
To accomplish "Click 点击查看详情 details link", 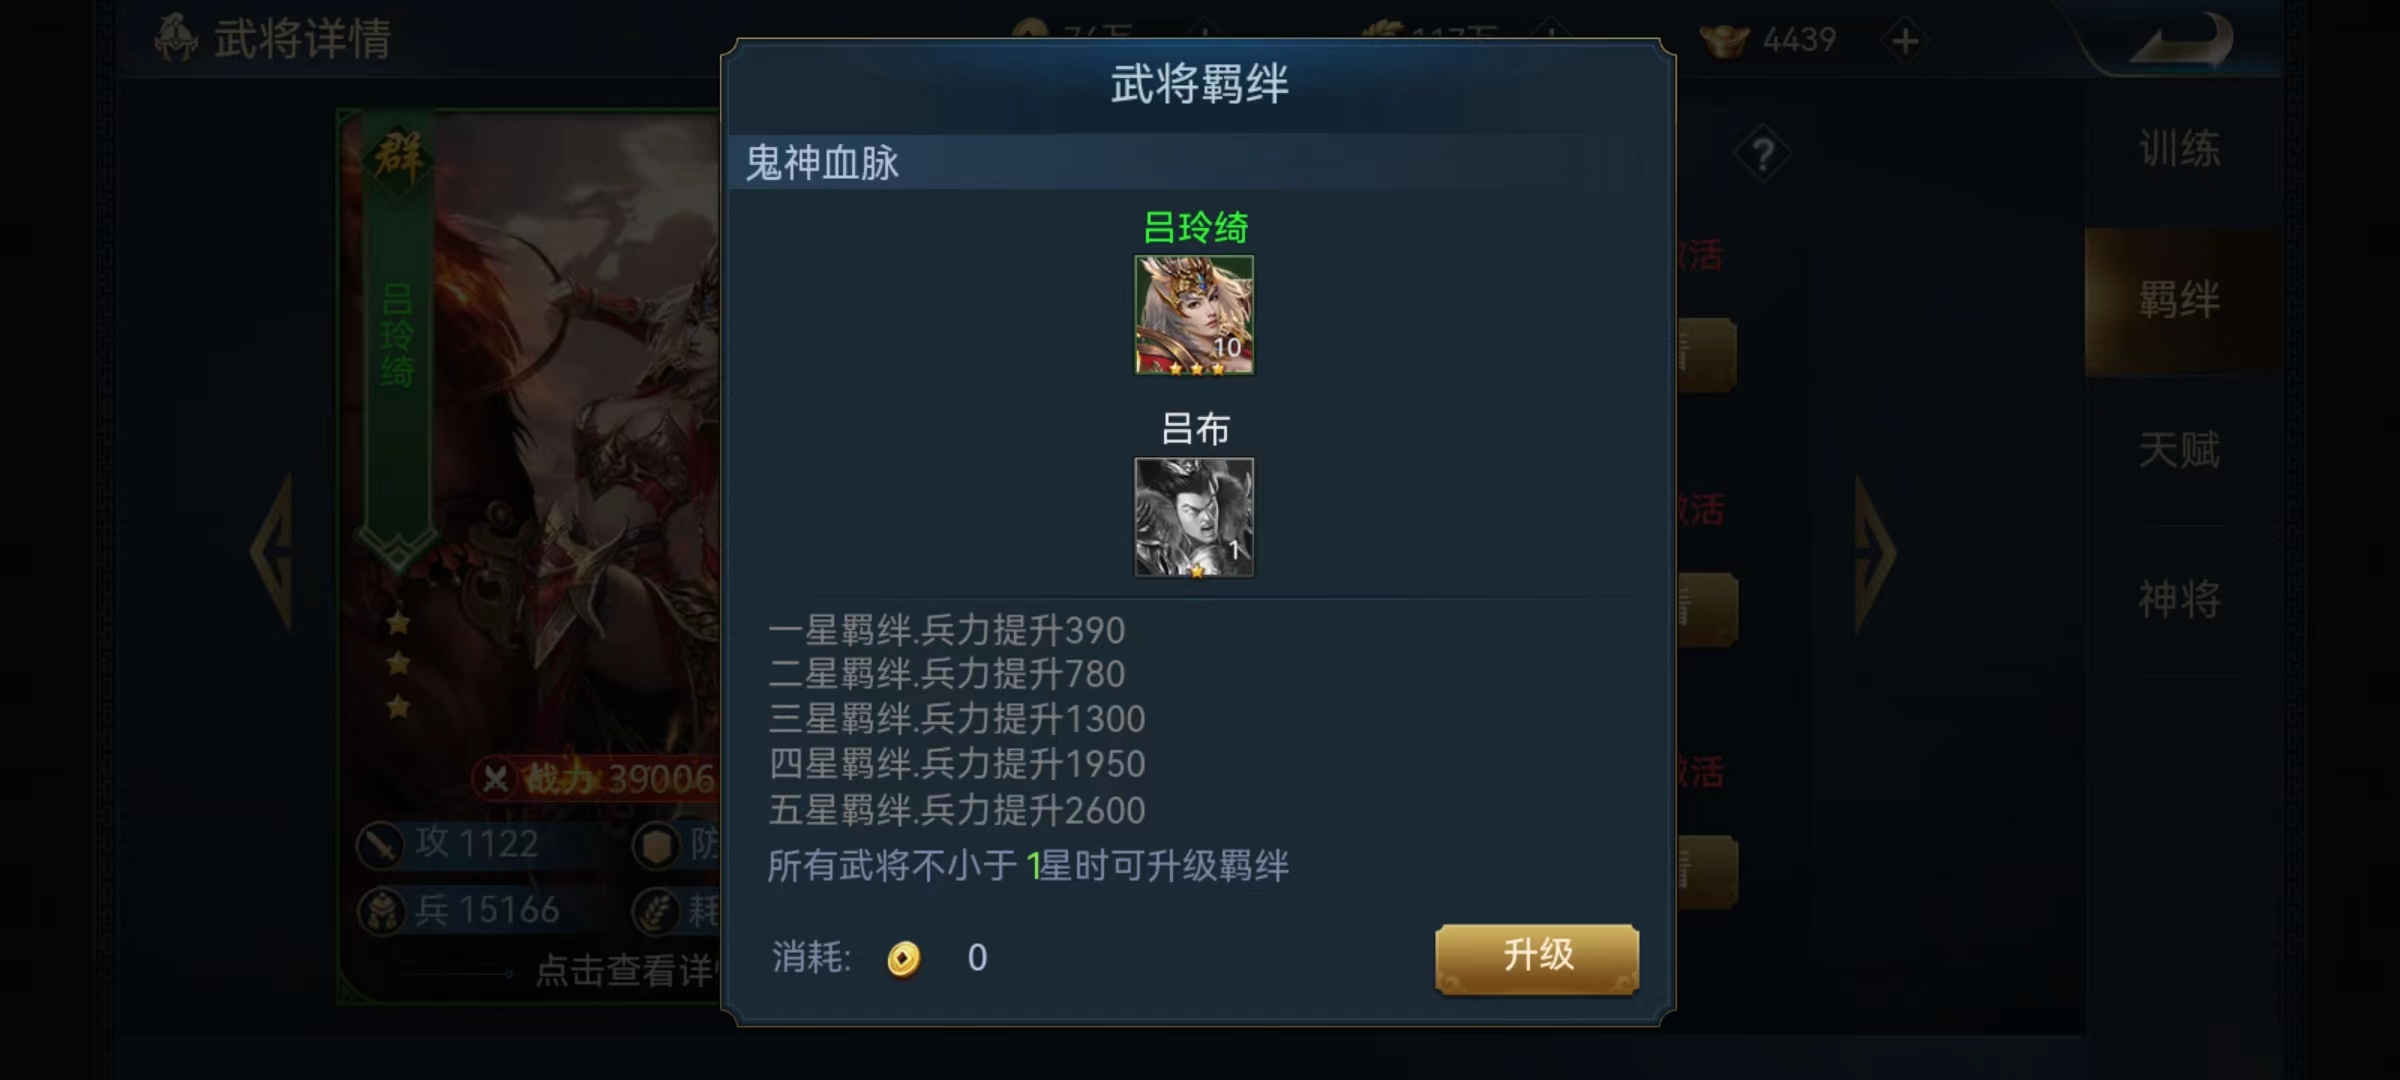I will tap(625, 970).
